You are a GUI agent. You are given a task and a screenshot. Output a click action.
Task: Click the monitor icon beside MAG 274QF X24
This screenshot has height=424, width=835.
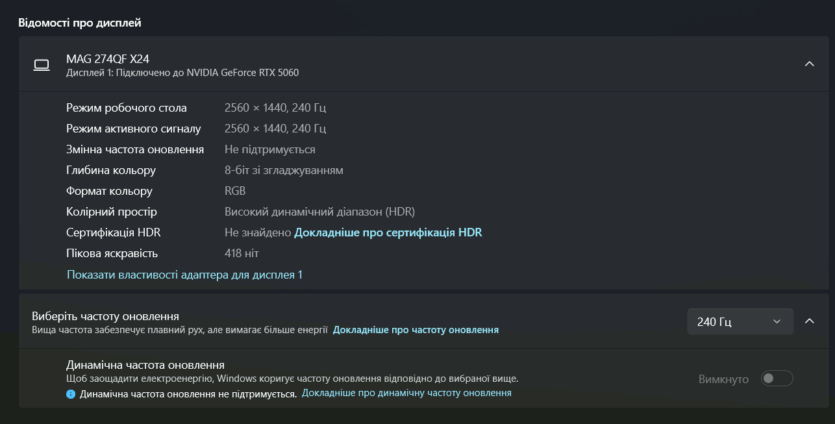click(41, 65)
